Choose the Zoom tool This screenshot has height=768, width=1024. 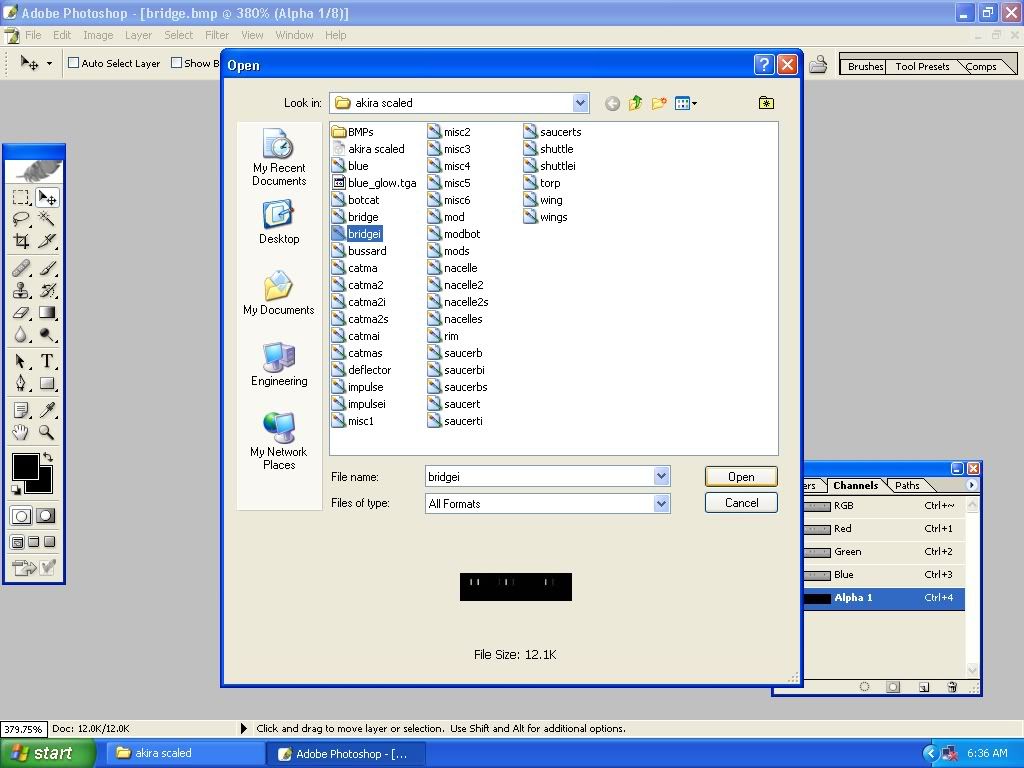[x=47, y=433]
